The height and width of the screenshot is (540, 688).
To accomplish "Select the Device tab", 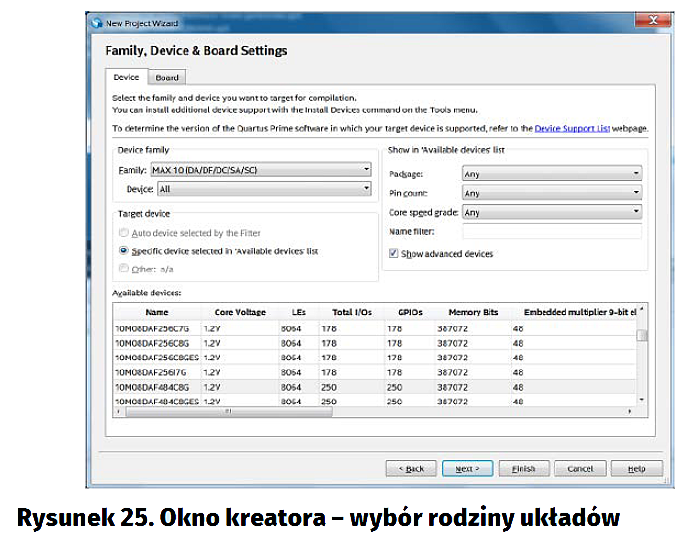I will 126,77.
